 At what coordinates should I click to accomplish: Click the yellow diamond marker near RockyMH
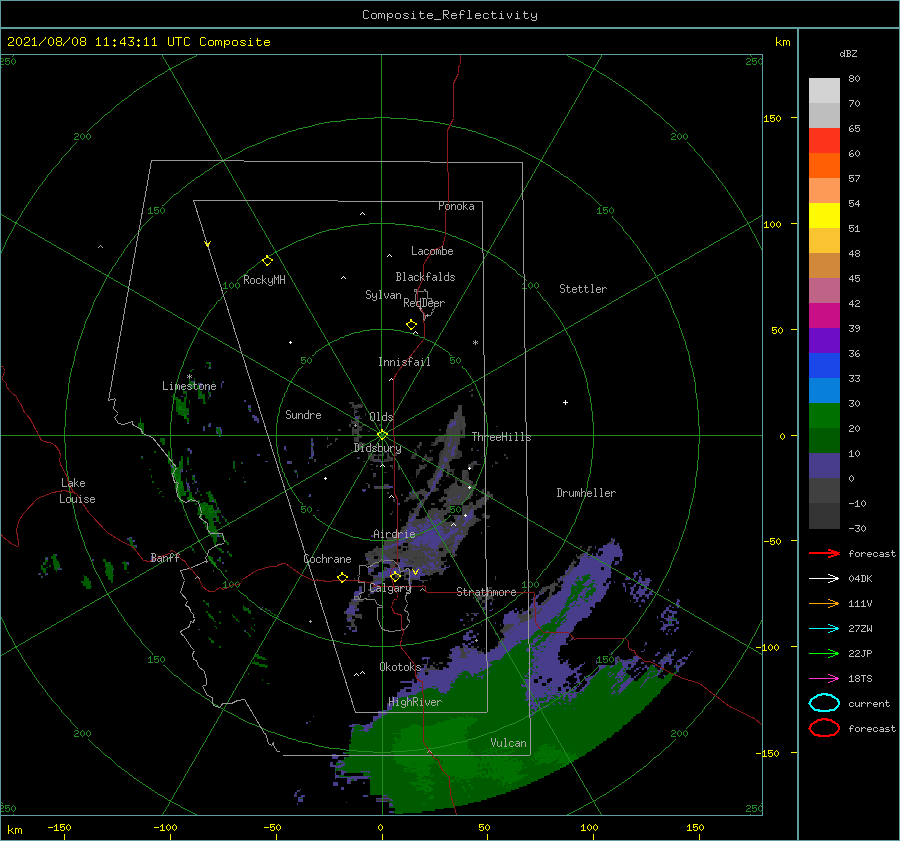(x=267, y=261)
